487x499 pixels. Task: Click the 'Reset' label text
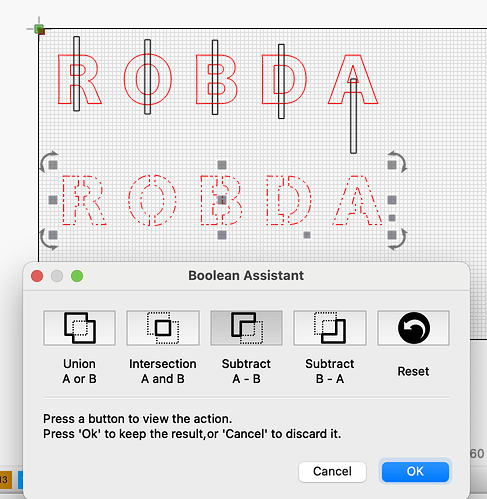click(x=413, y=371)
